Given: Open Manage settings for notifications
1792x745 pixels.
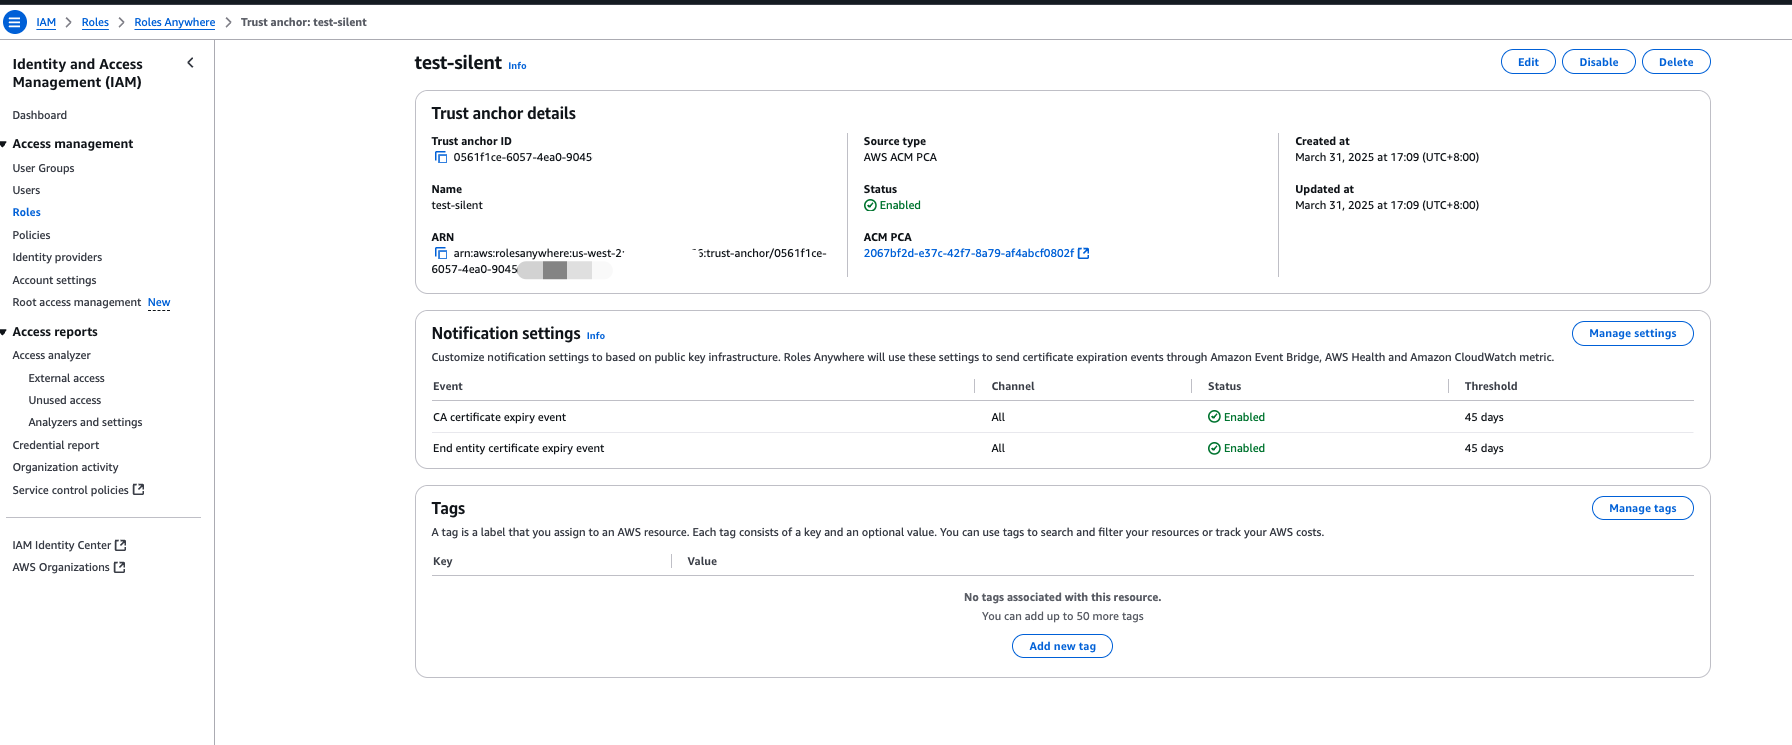Looking at the screenshot, I should (1632, 333).
